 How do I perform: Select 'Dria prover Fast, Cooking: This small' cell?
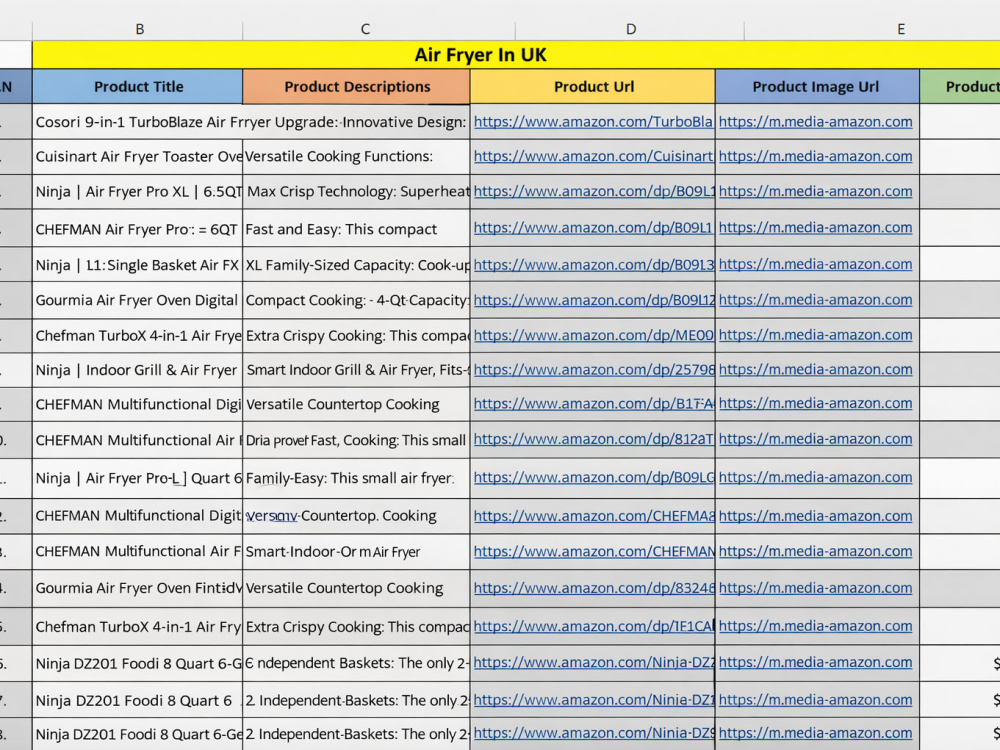click(x=357, y=439)
